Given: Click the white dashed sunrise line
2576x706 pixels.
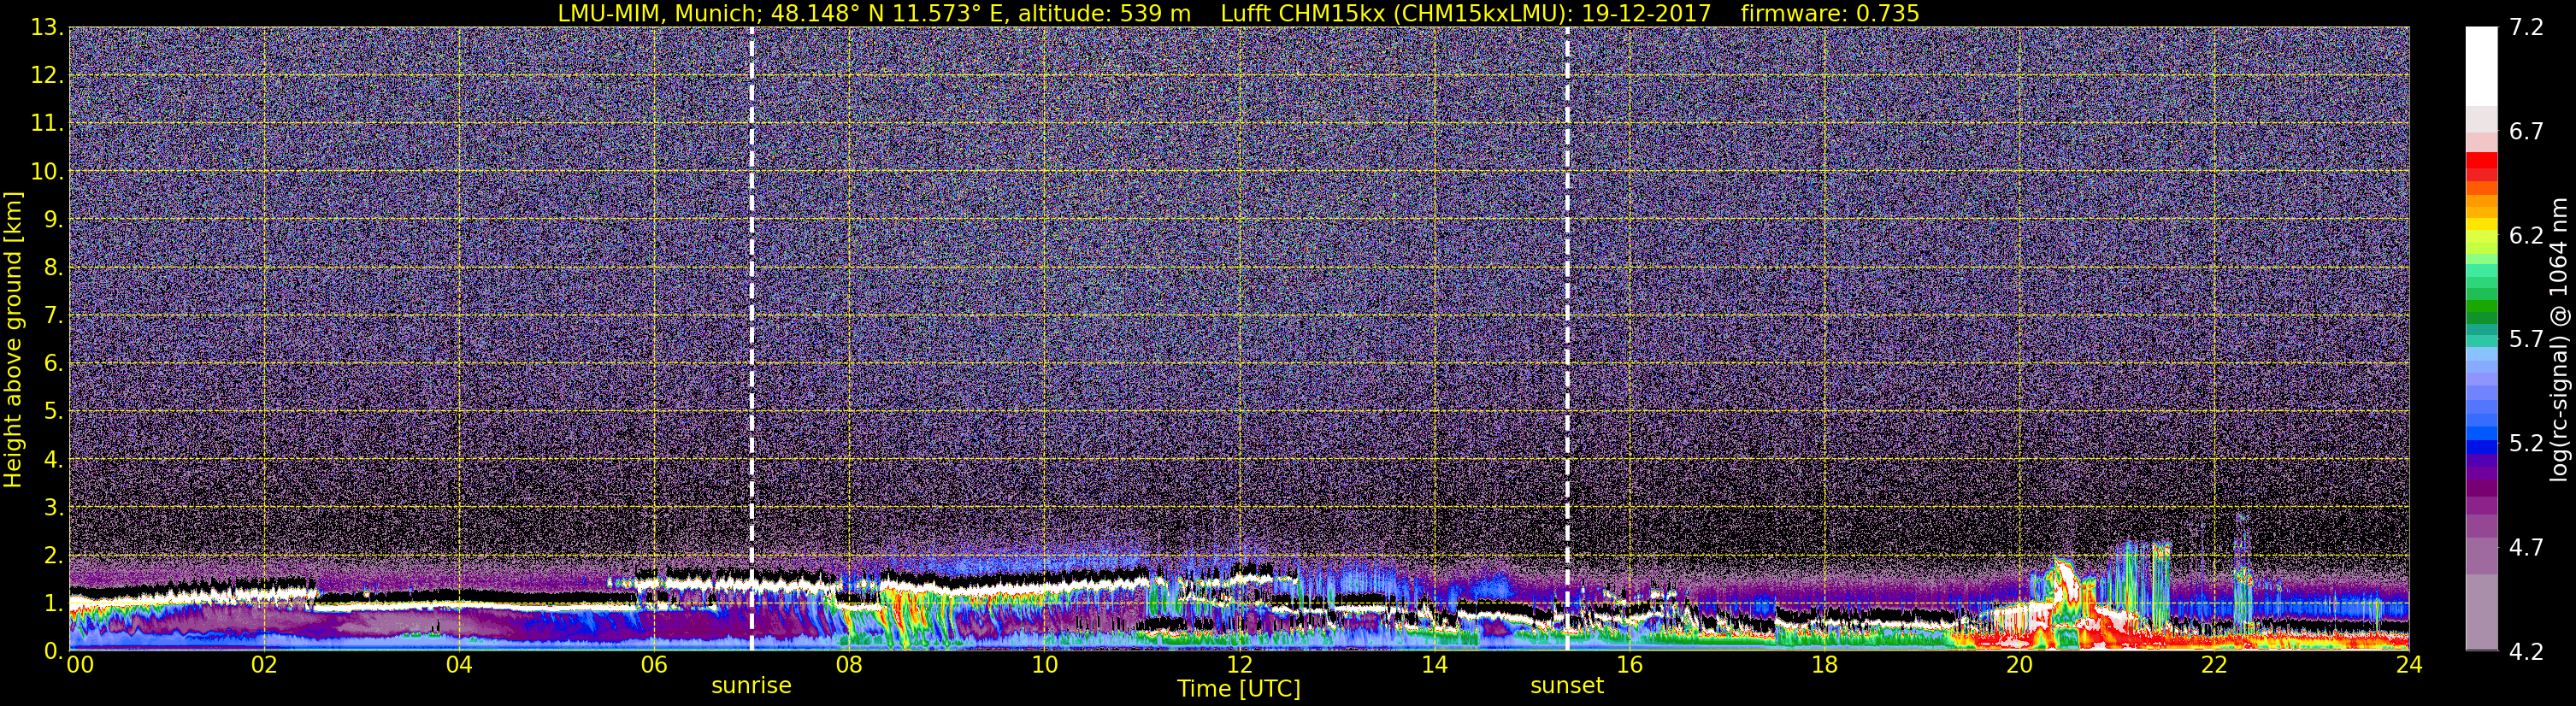Looking at the screenshot, I should (x=751, y=338).
